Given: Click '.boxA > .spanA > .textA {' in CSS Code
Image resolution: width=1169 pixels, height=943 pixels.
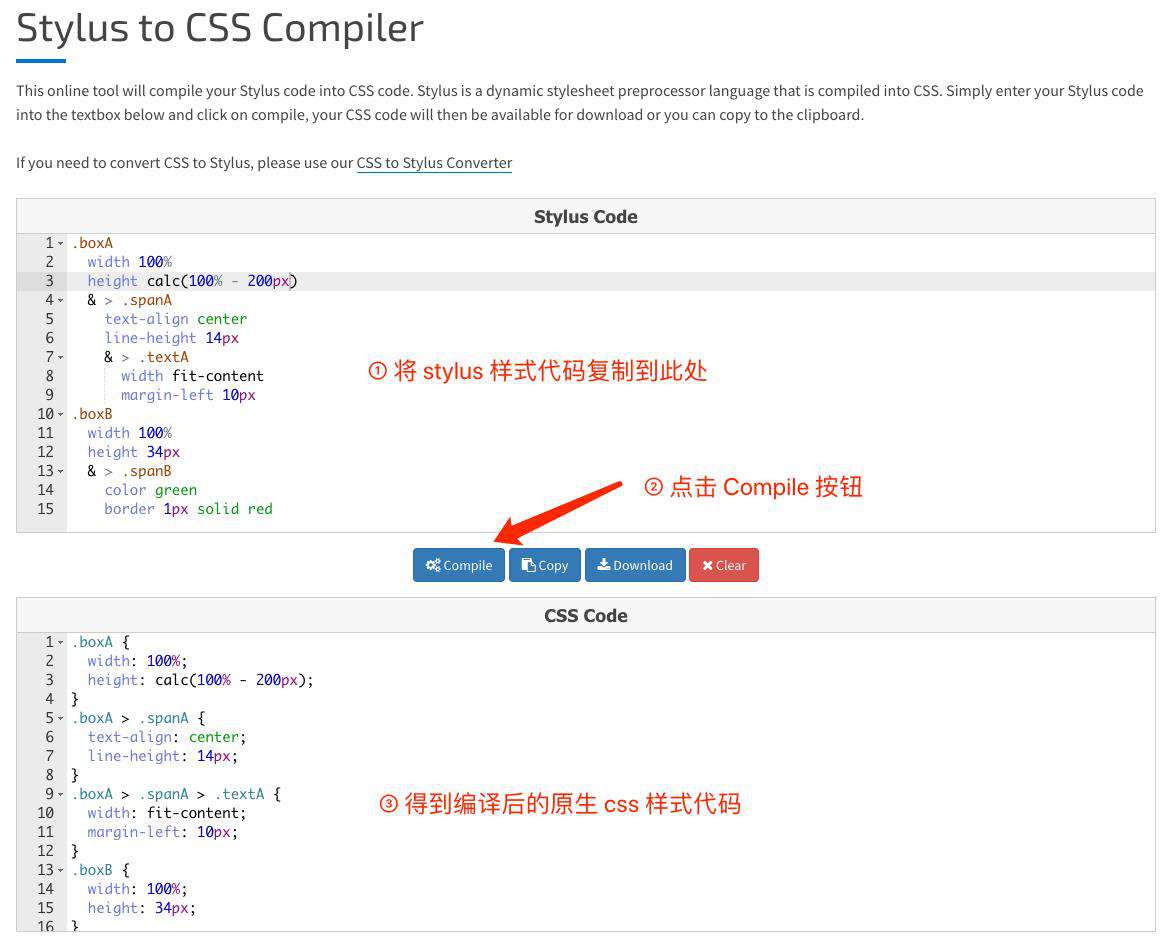Looking at the screenshot, I should (x=177, y=794).
